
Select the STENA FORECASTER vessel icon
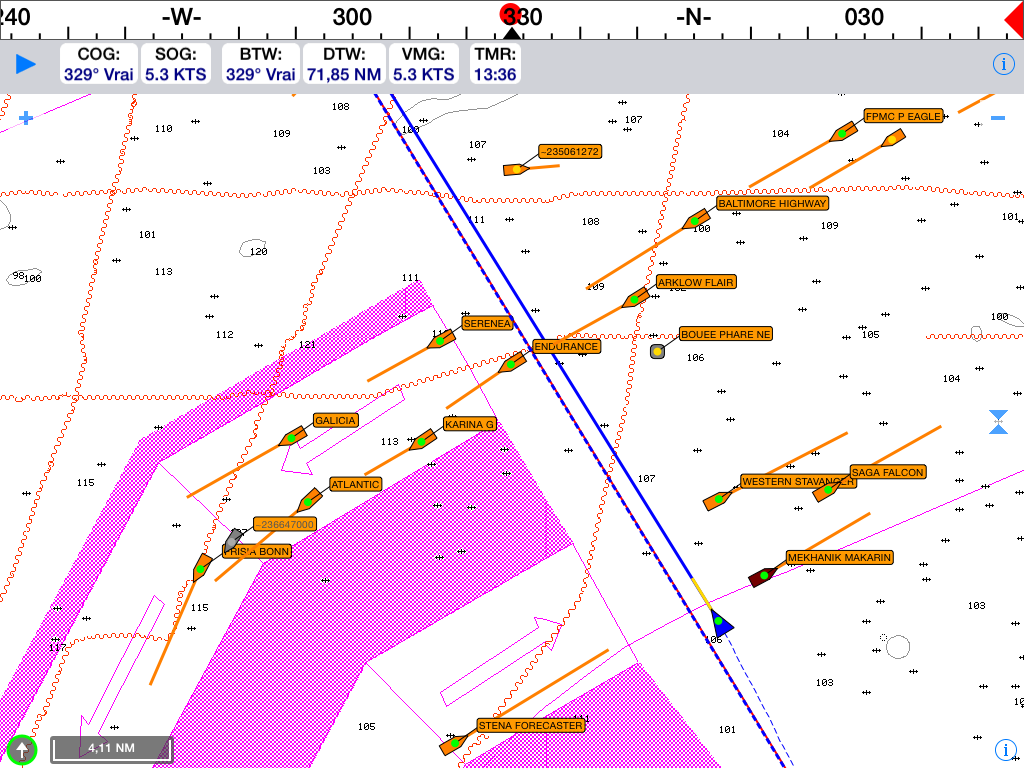(x=454, y=744)
